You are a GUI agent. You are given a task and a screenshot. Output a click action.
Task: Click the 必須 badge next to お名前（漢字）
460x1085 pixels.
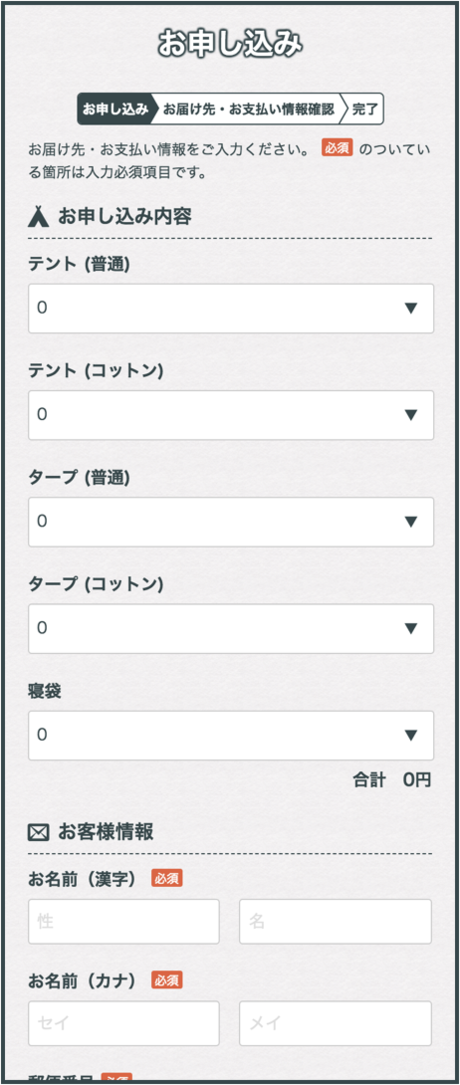point(167,879)
